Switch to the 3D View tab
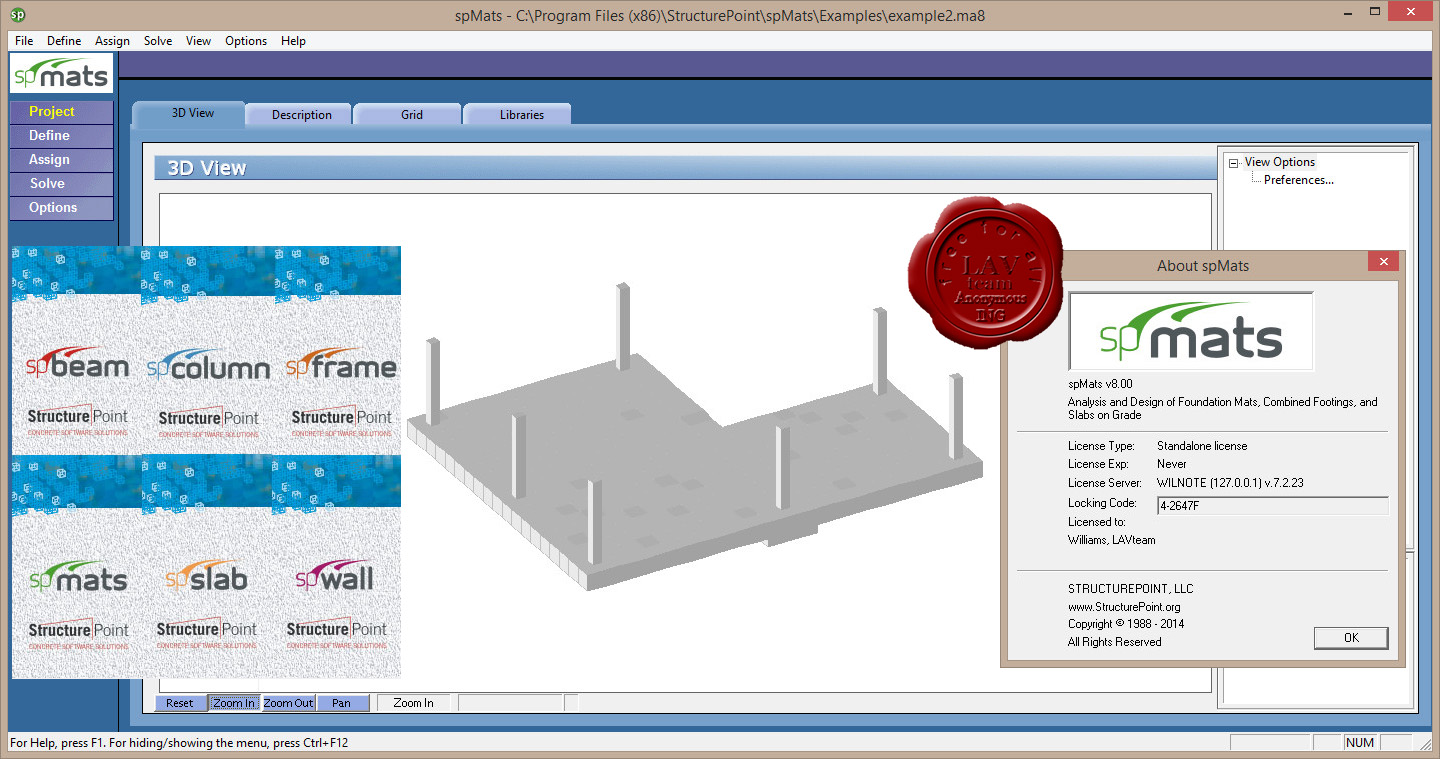 pos(189,114)
